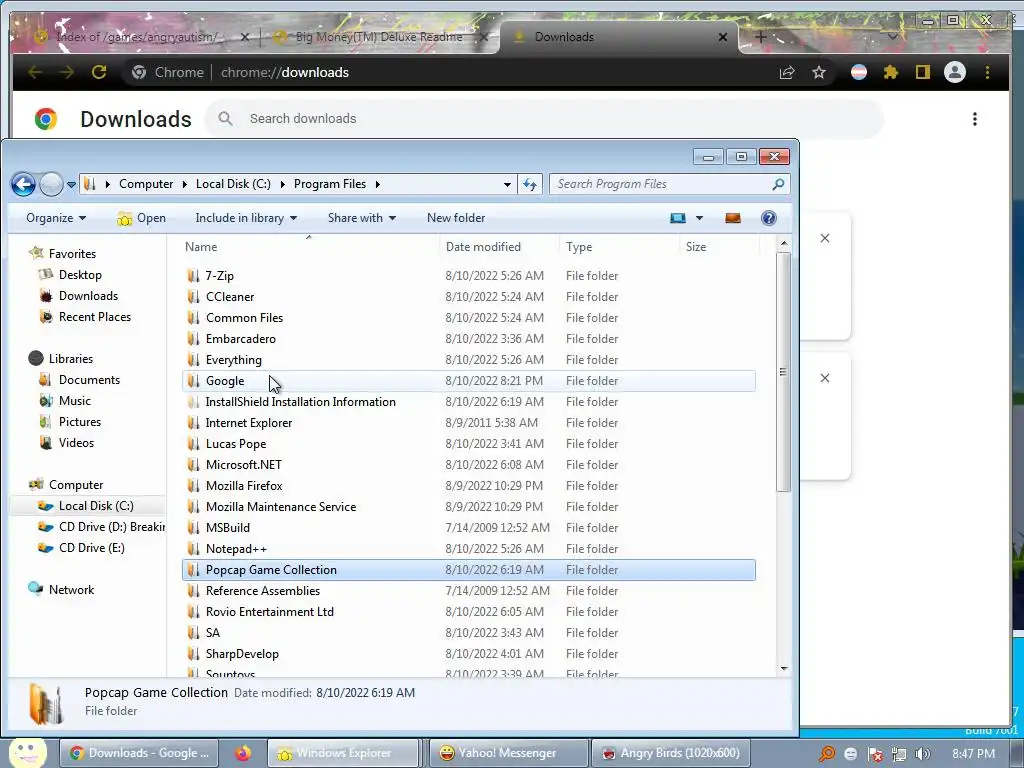This screenshot has height=768, width=1024.
Task: Click Chrome new tab plus button
Action: [x=761, y=37]
